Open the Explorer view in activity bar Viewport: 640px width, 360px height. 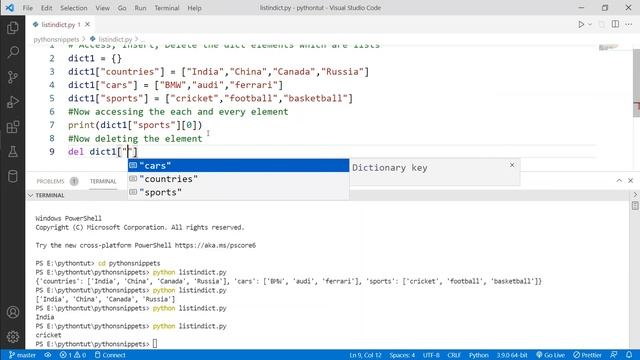[x=13, y=28]
